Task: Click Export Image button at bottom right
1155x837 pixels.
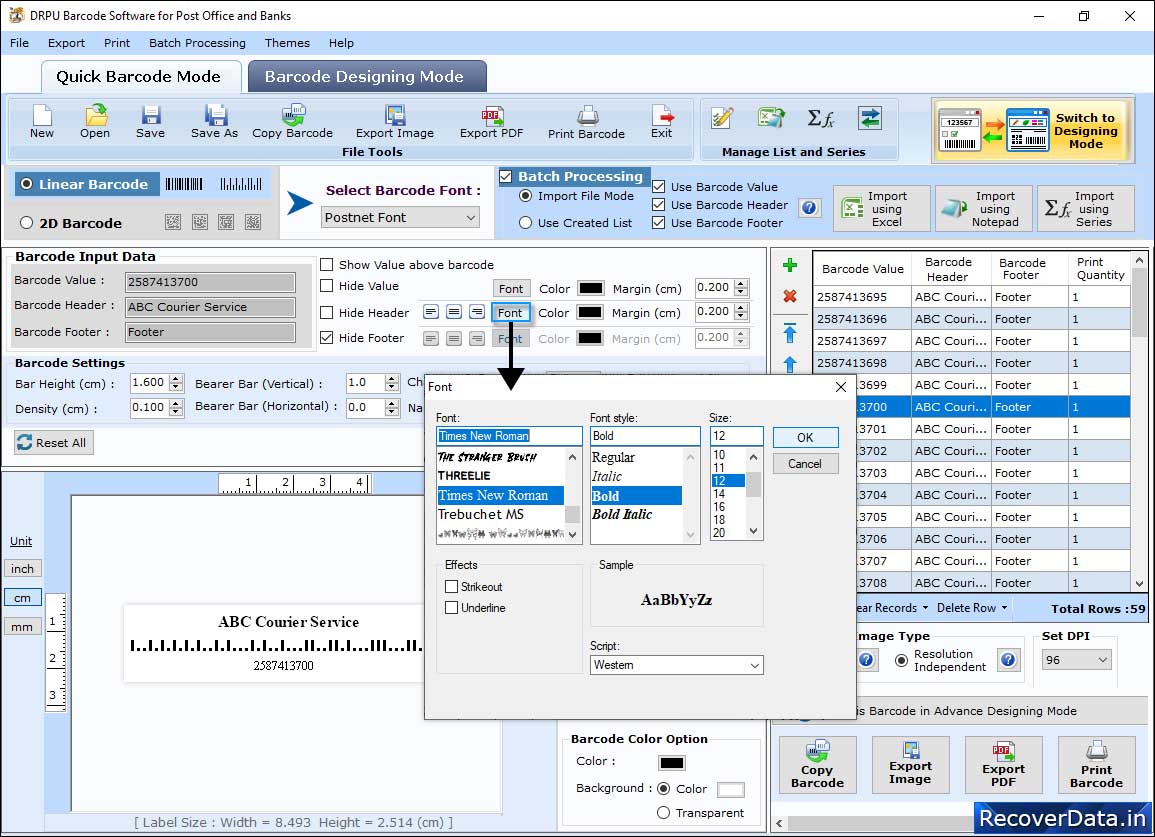Action: click(x=910, y=766)
